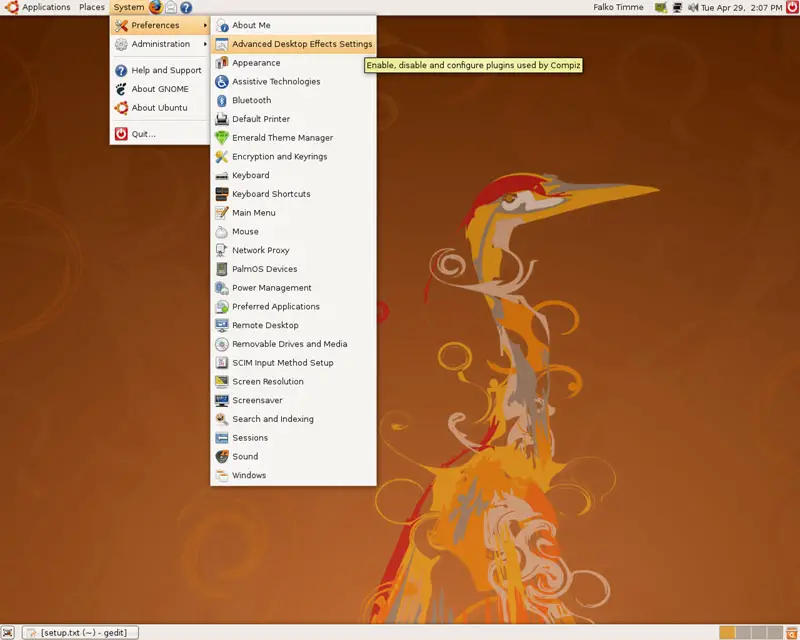800x640 pixels.
Task: Click the blue help question mark launcher
Action: tap(186, 7)
